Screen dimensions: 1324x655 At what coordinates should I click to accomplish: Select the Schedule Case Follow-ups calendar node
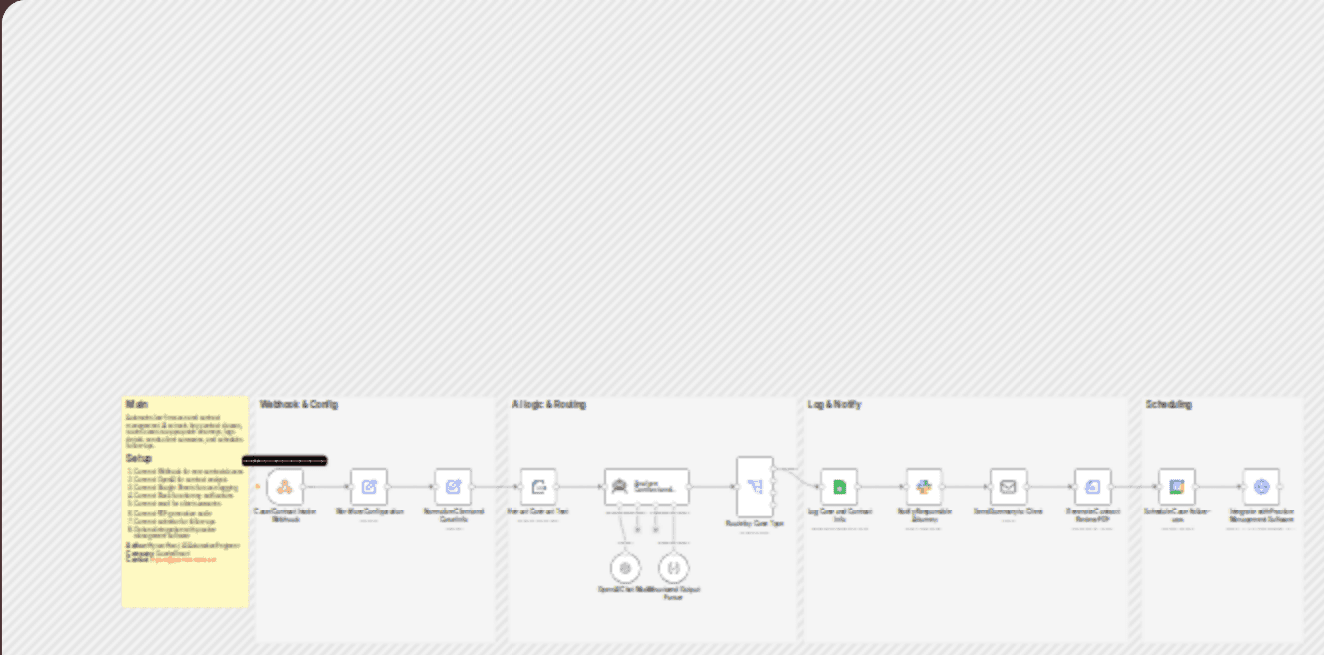(x=1177, y=487)
